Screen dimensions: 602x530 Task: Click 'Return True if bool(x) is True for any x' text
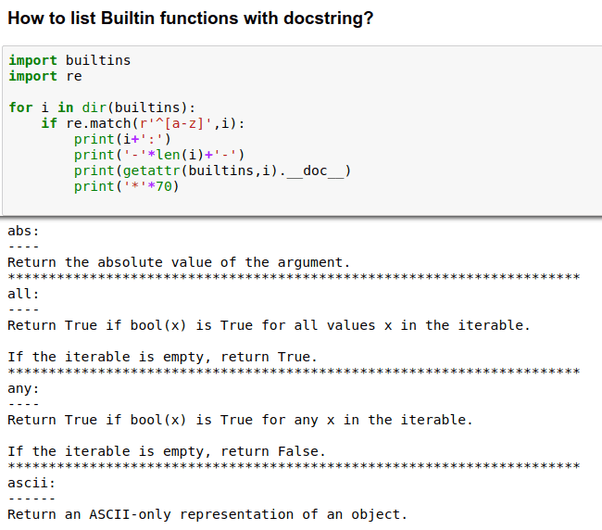[171, 420]
